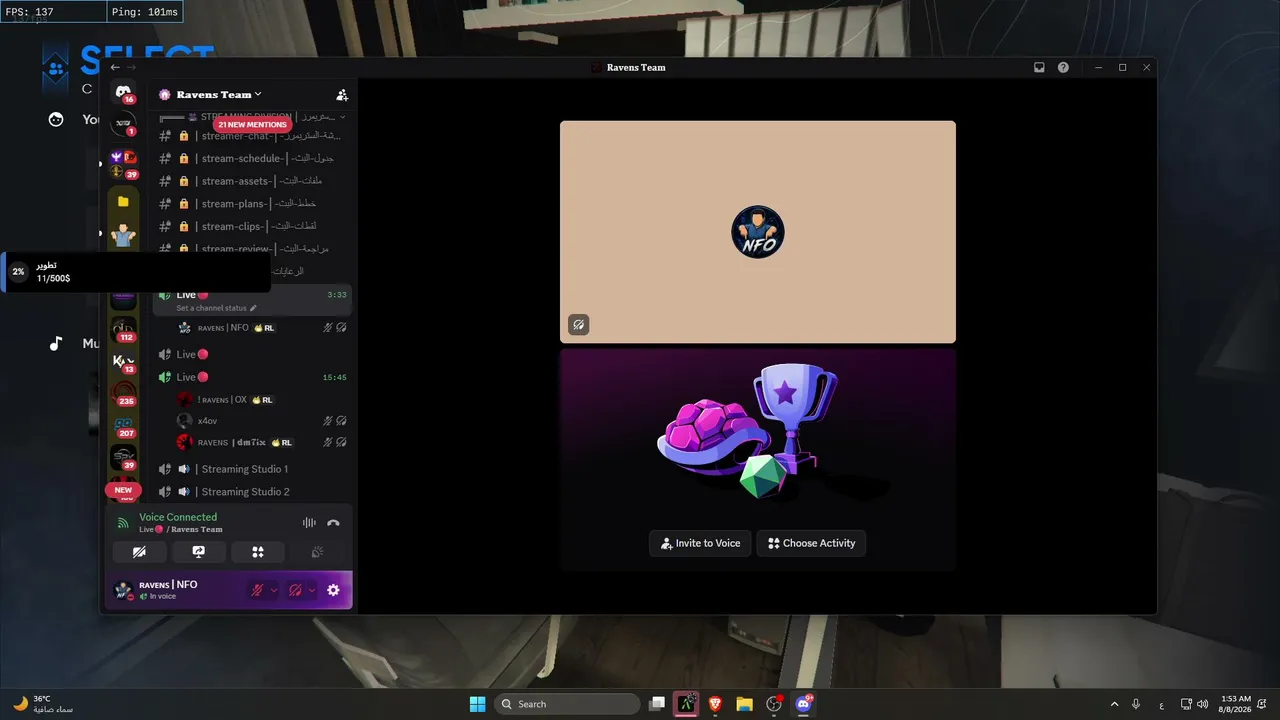Open Discord help icon in title bar
The height and width of the screenshot is (720, 1280).
tap(1063, 67)
